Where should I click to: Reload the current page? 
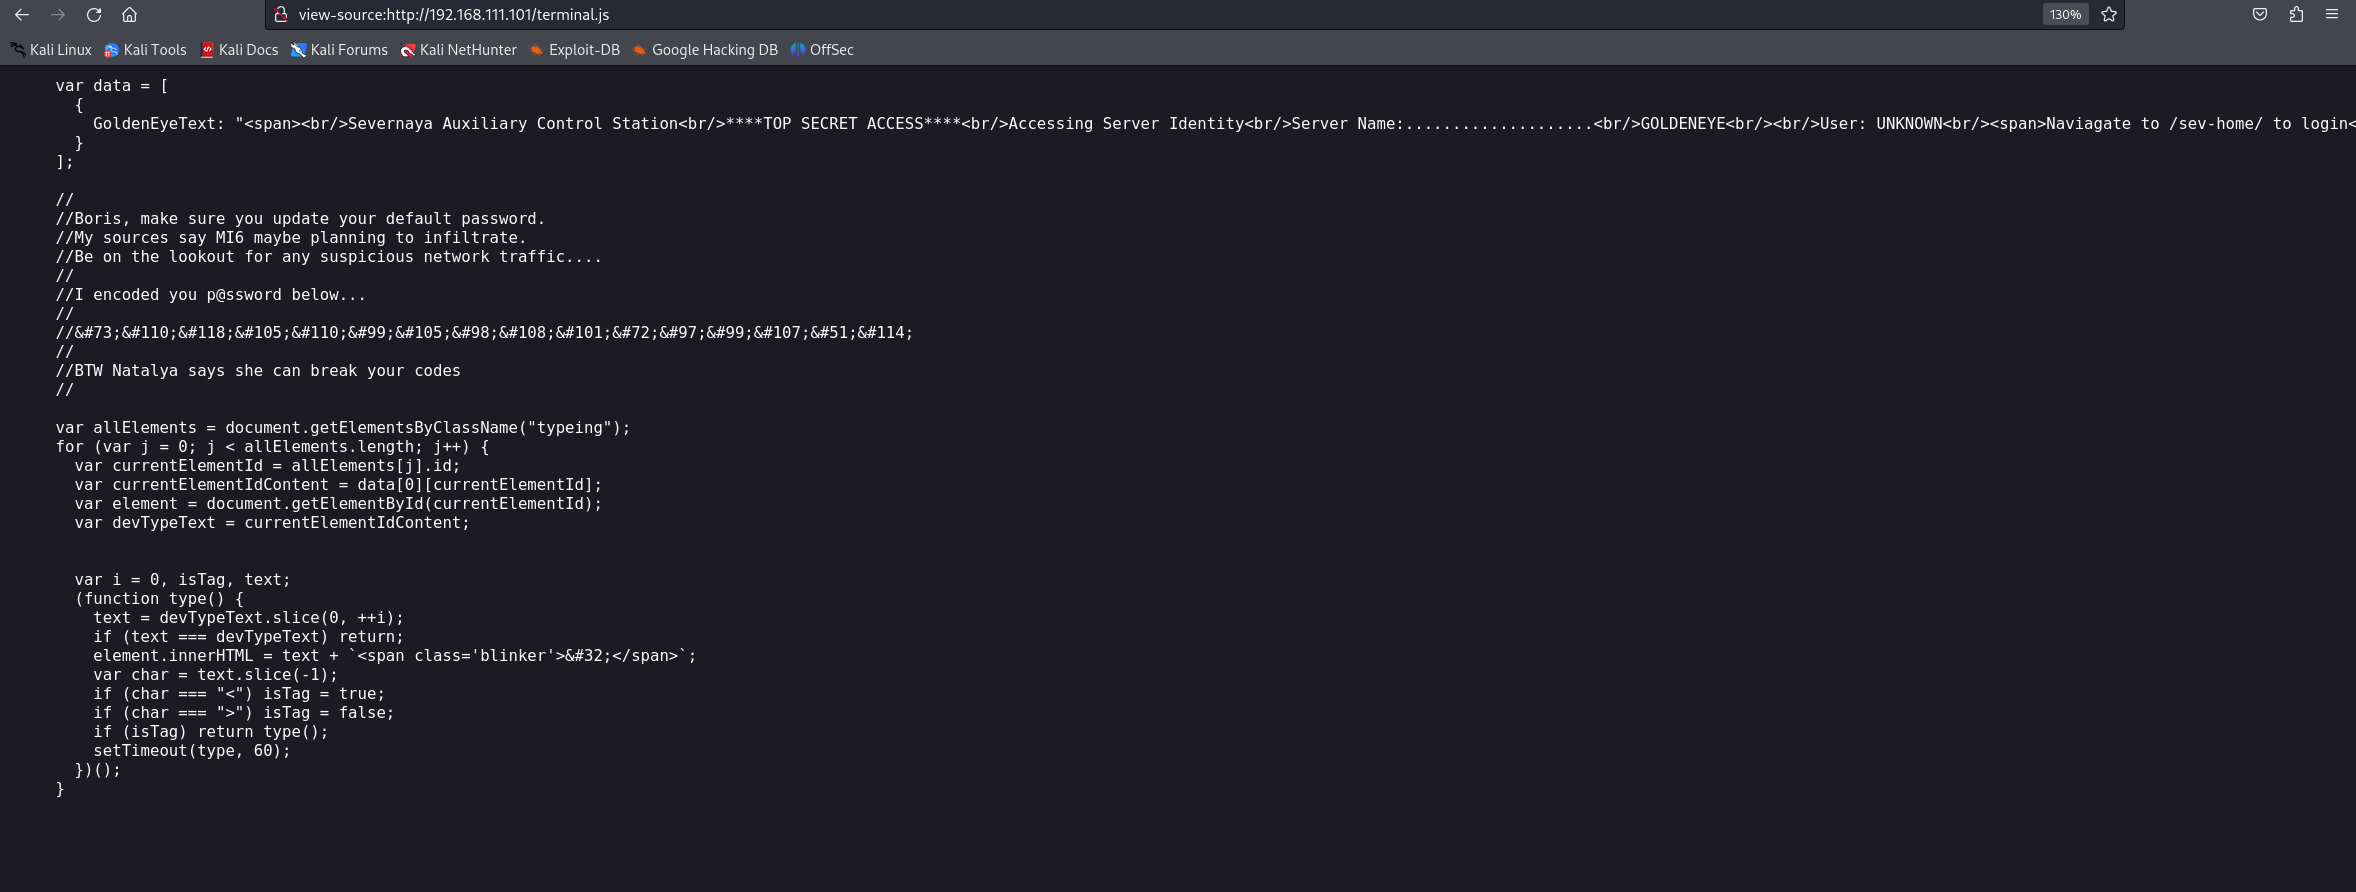(x=93, y=15)
